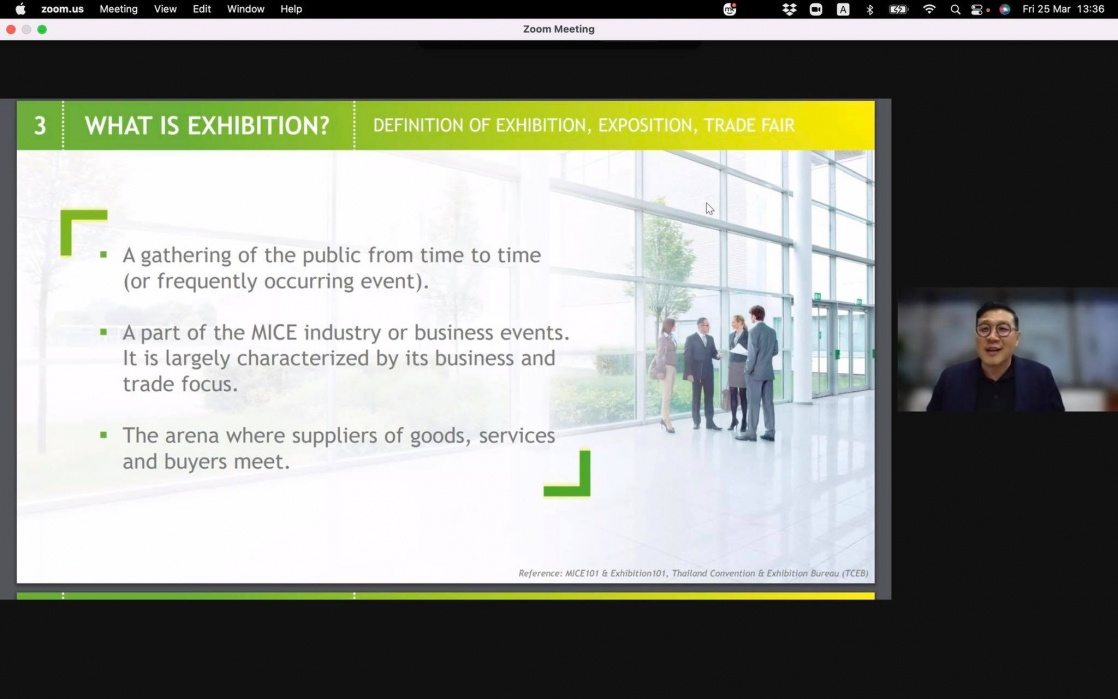This screenshot has width=1118, height=699.
Task: Open the Apple menu
Action: 20,9
